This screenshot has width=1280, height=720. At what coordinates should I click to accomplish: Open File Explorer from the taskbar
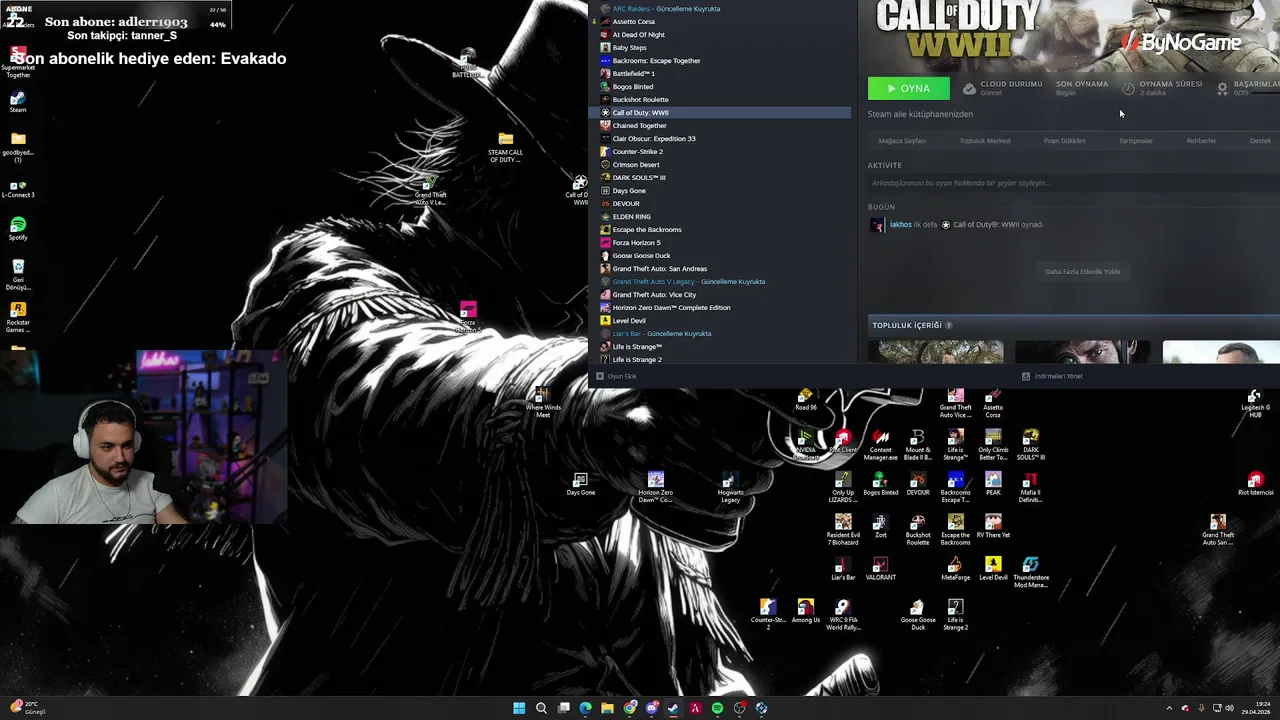coord(607,708)
